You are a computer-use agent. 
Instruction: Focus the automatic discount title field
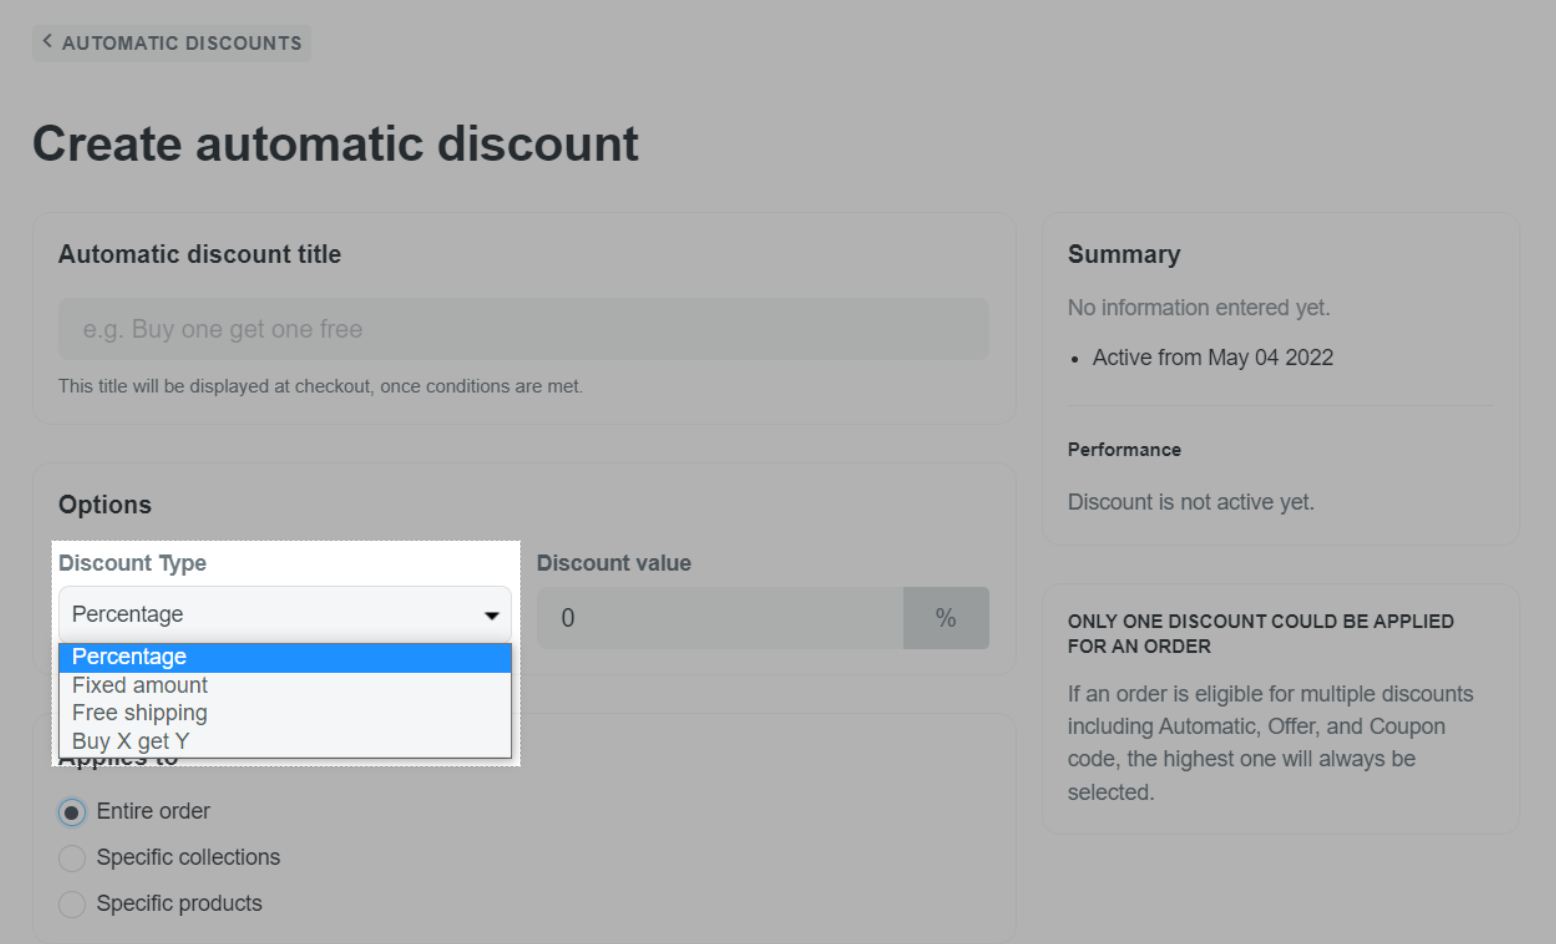tap(523, 329)
